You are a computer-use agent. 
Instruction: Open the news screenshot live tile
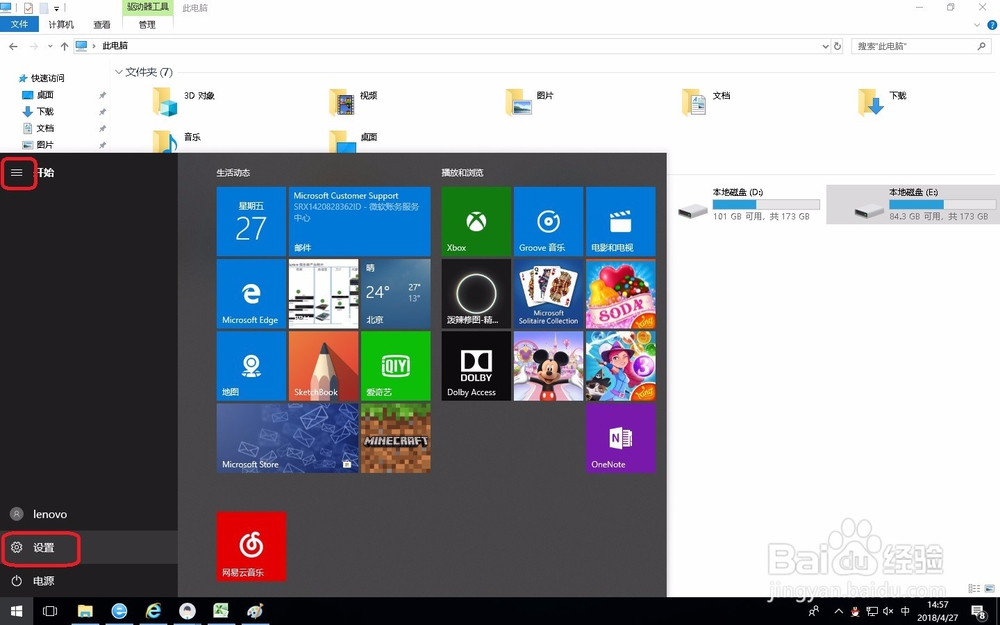[x=323, y=293]
